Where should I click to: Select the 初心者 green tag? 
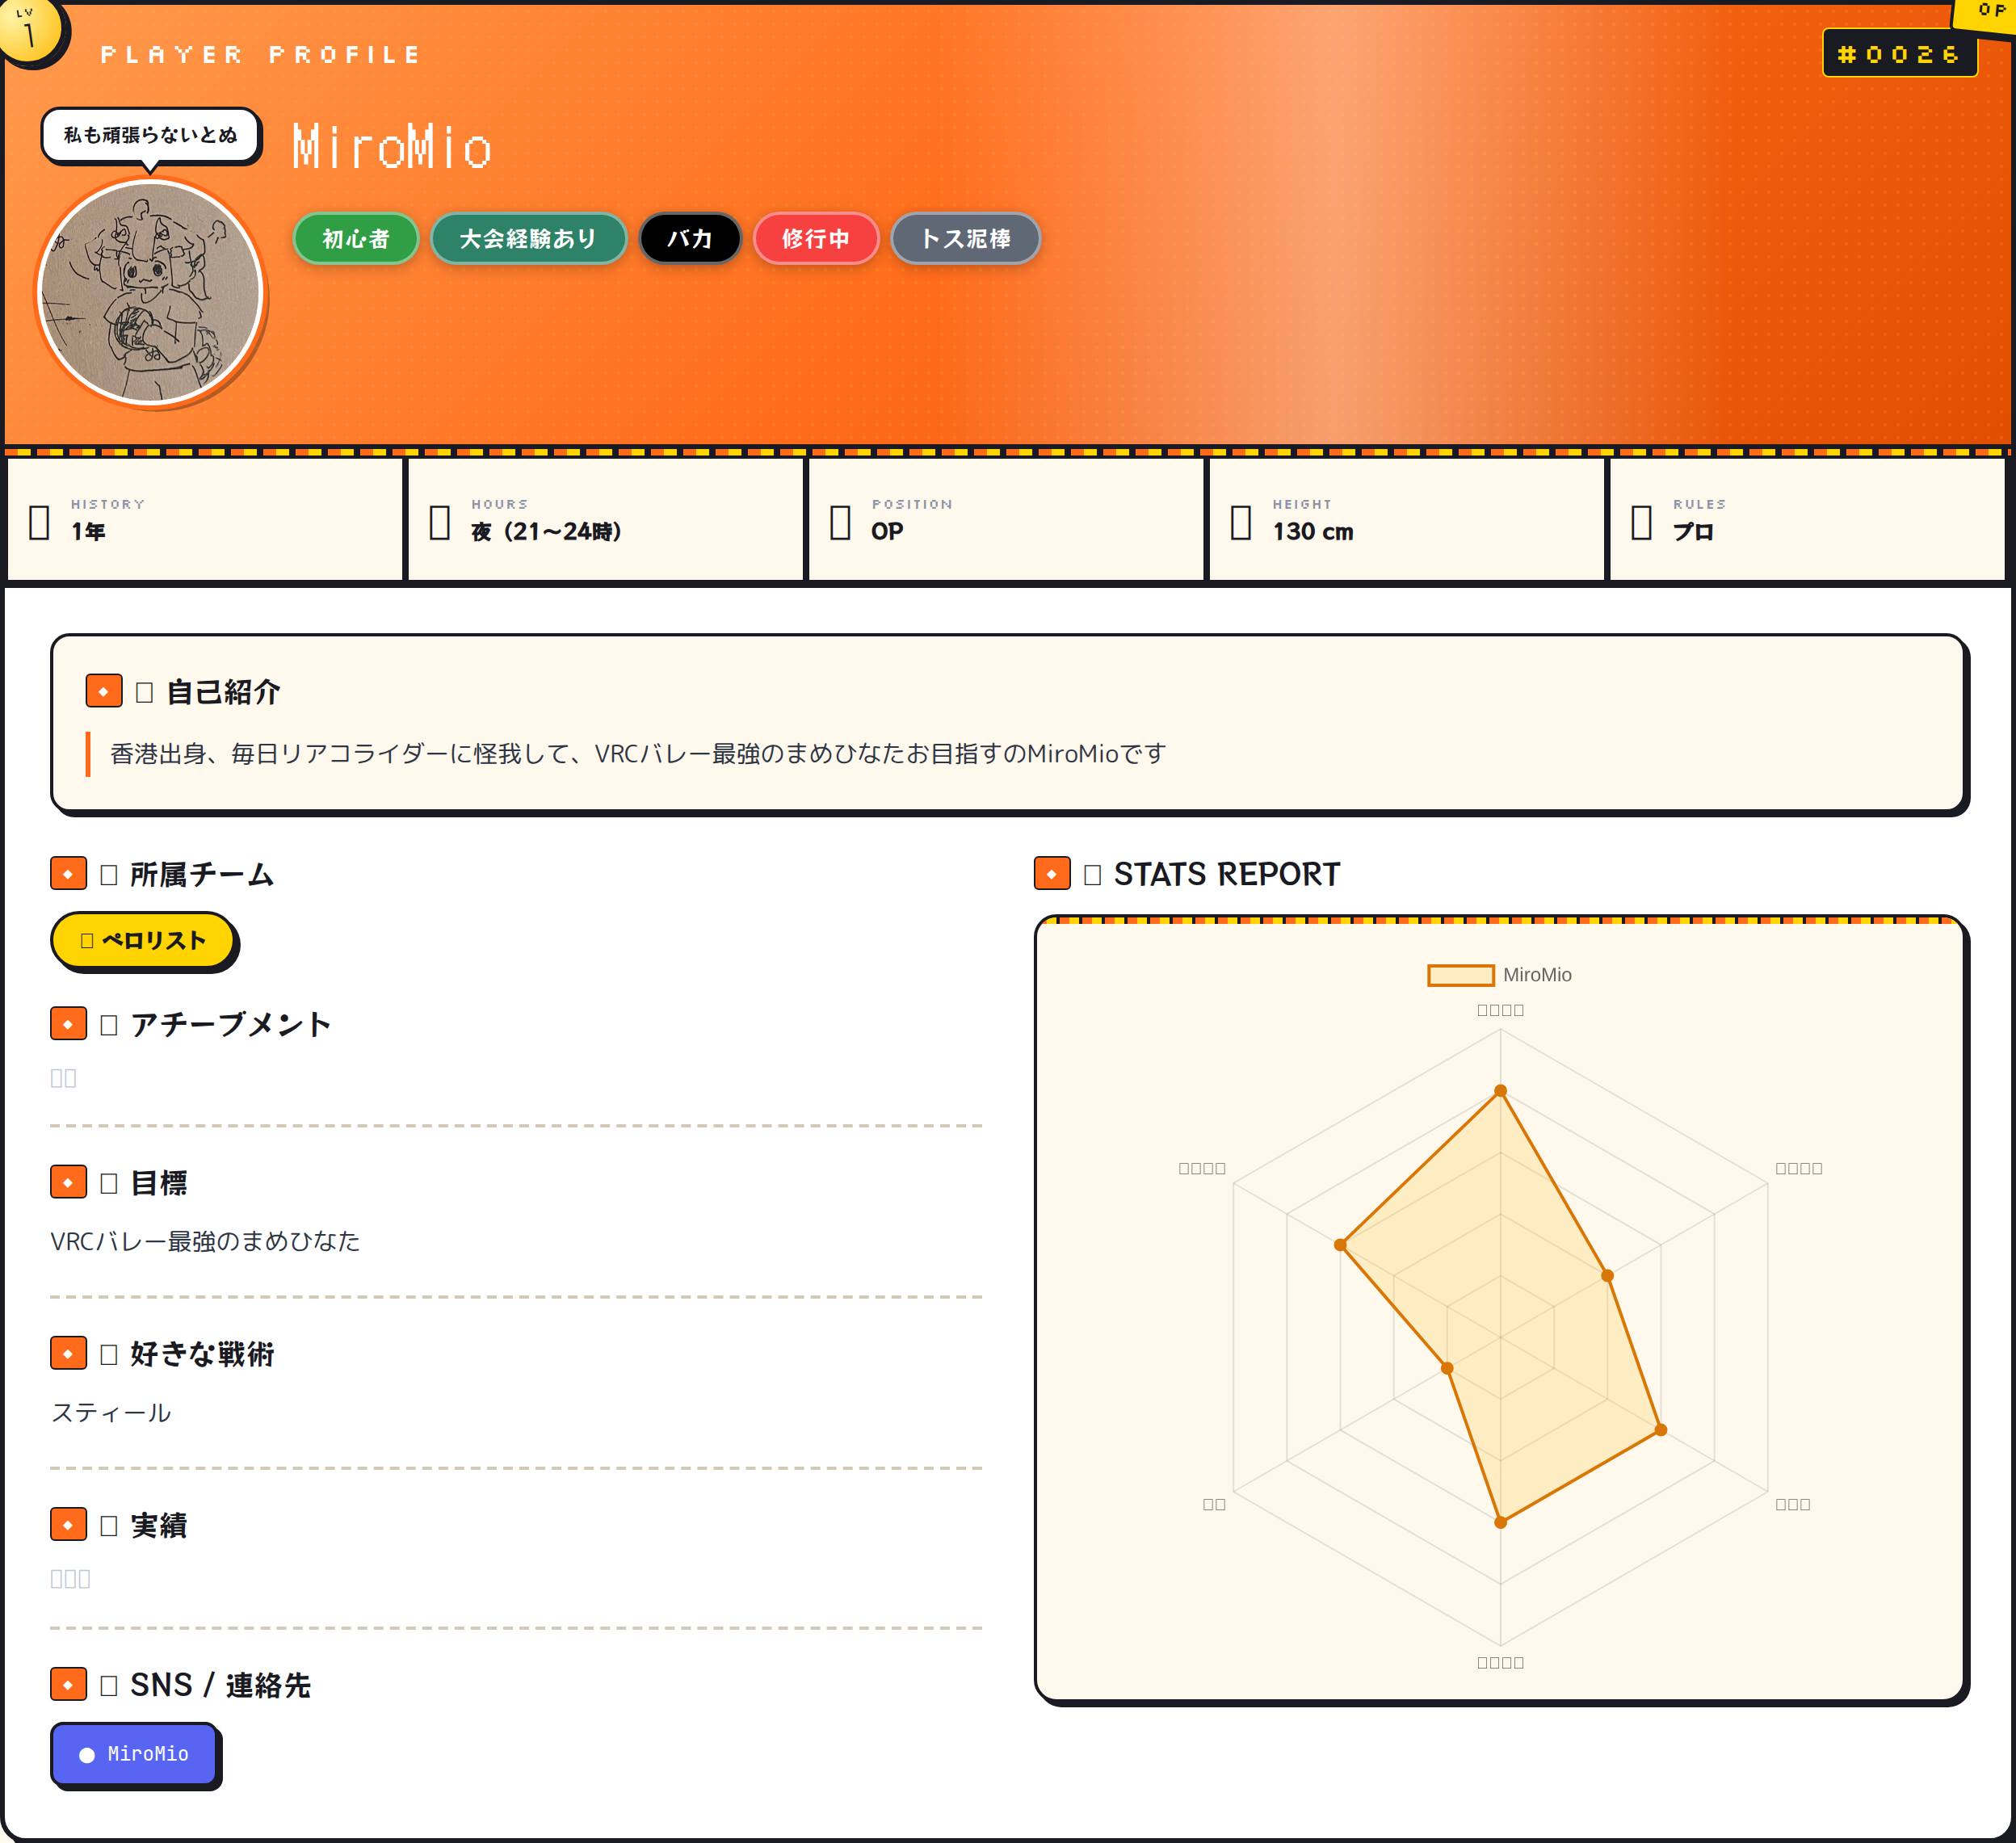coord(355,238)
